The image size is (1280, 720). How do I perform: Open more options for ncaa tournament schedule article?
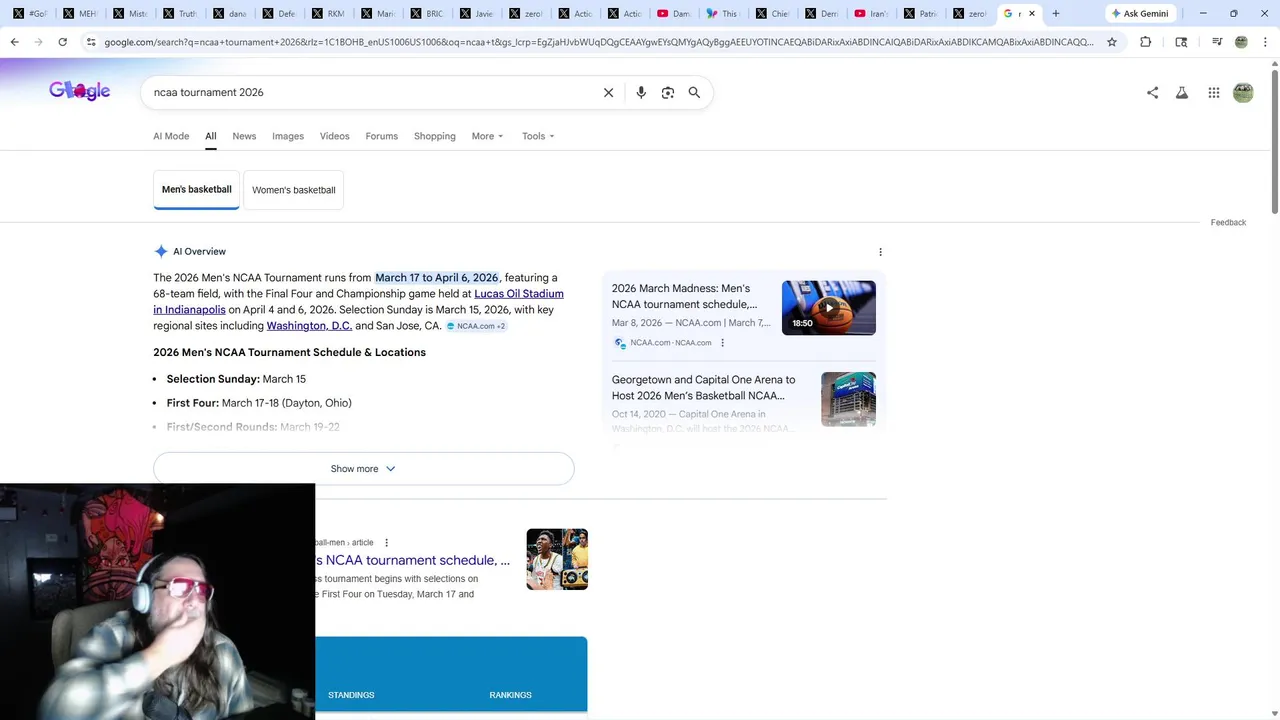tap(386, 543)
